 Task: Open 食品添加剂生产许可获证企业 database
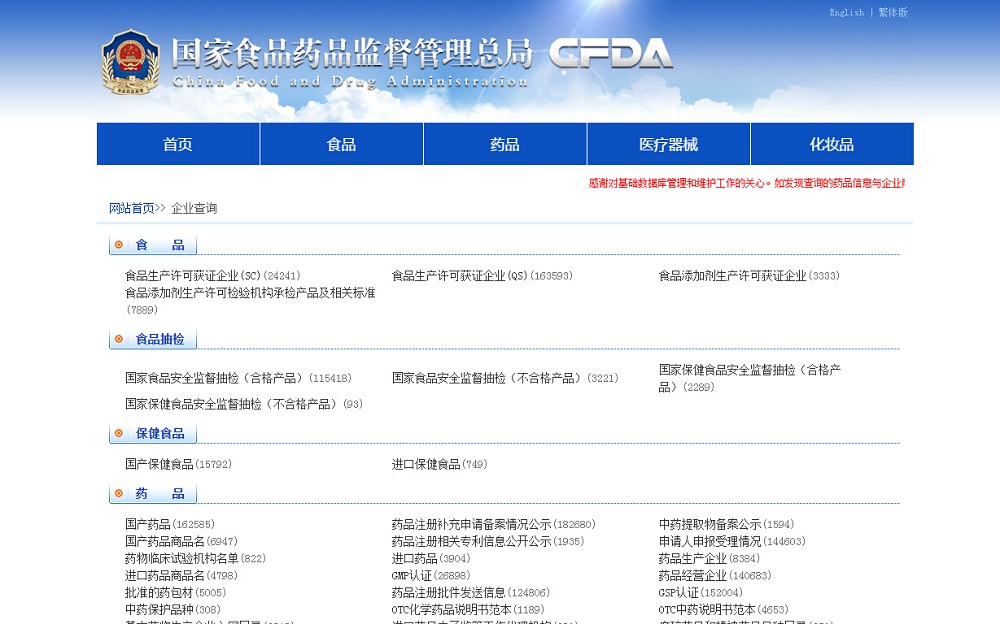749,276
